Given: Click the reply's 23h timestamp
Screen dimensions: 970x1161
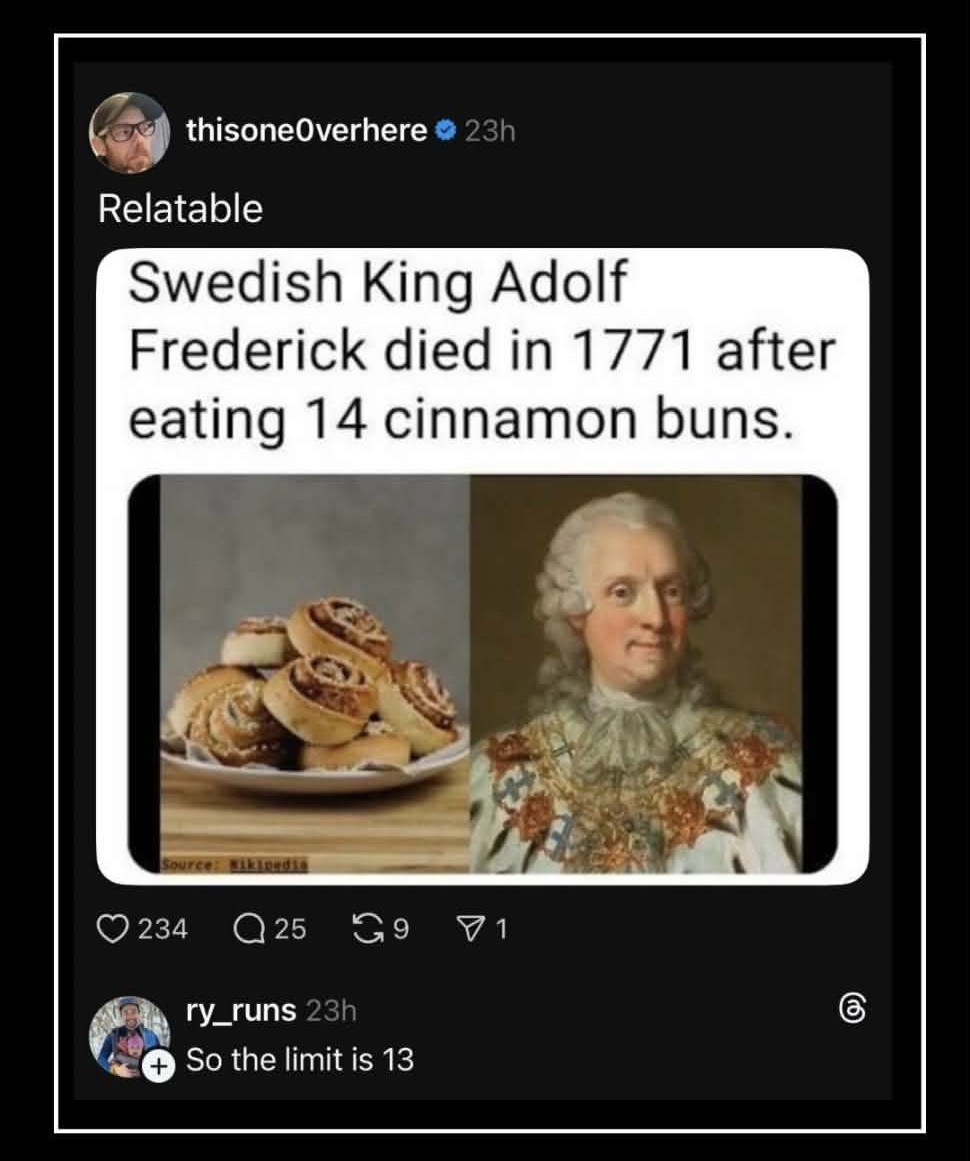Looking at the screenshot, I should 330,1011.
